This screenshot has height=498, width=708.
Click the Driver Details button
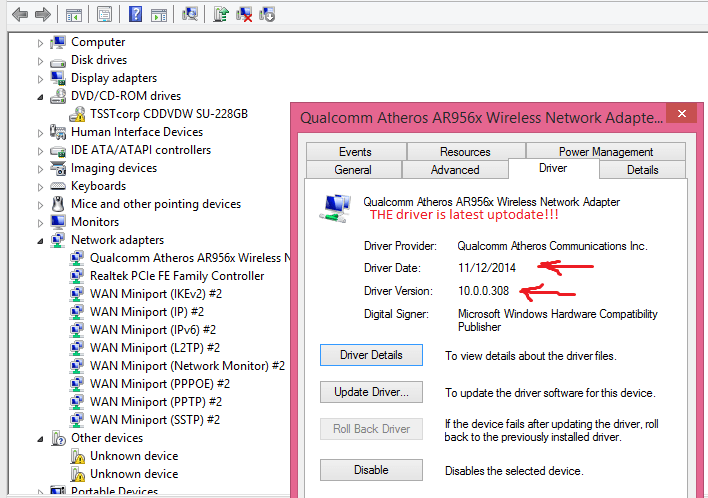click(371, 355)
